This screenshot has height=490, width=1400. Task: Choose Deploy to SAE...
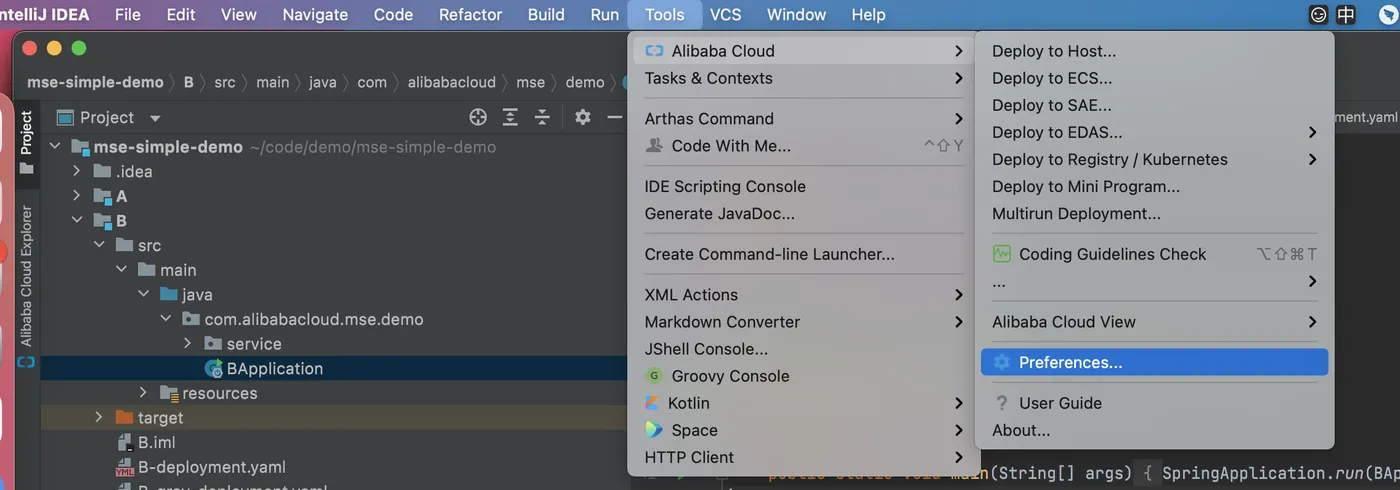[x=1155, y=105]
